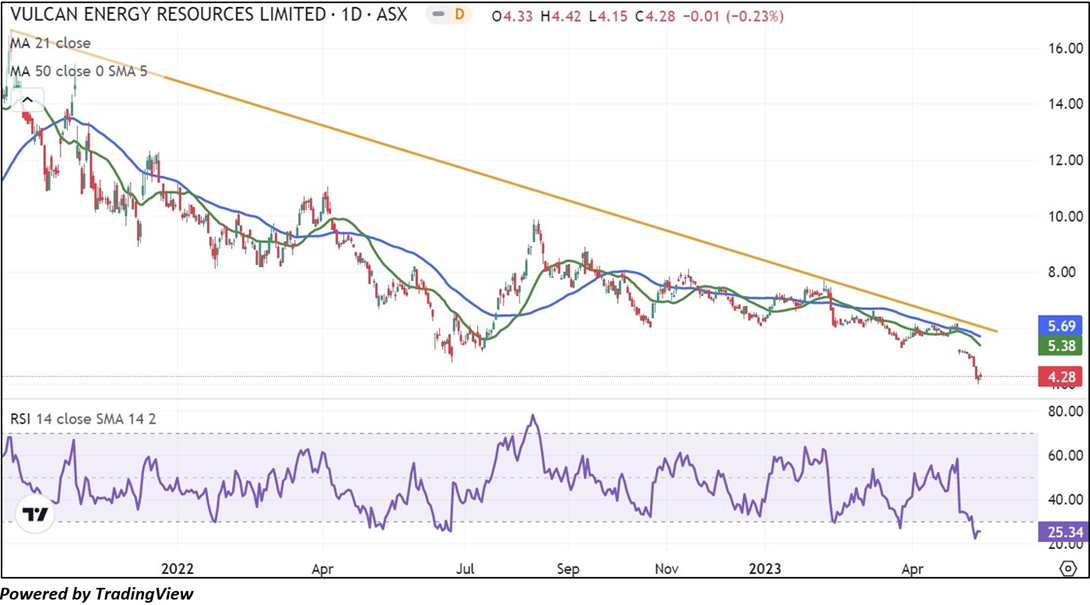Click the Apr label after 2022 on time axis
Screen dimensions: 1090x605
tap(322, 569)
